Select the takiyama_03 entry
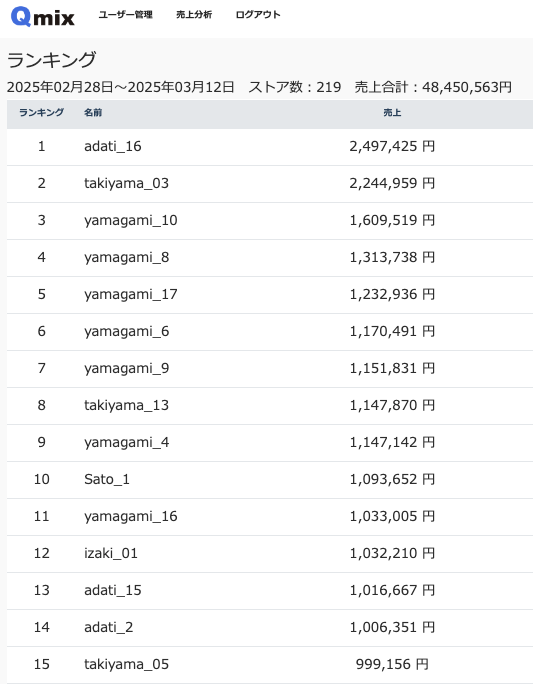This screenshot has width=533, height=684. pos(126,183)
